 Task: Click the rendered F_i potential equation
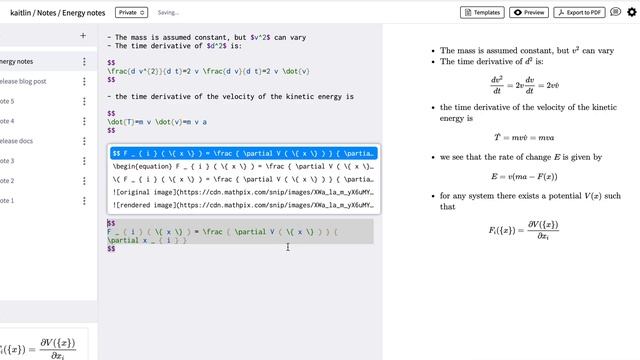tap(524, 230)
